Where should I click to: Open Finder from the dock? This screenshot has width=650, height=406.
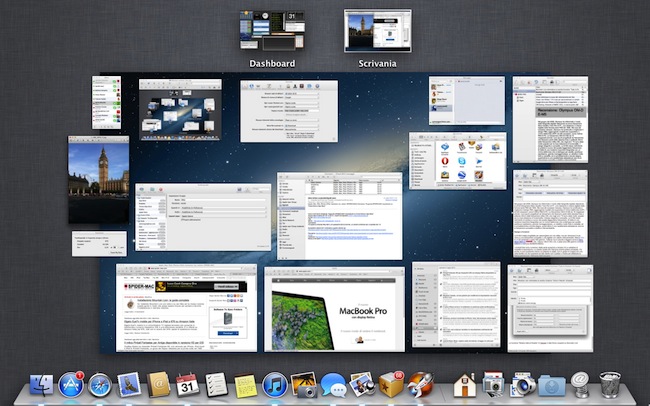tap(43, 385)
